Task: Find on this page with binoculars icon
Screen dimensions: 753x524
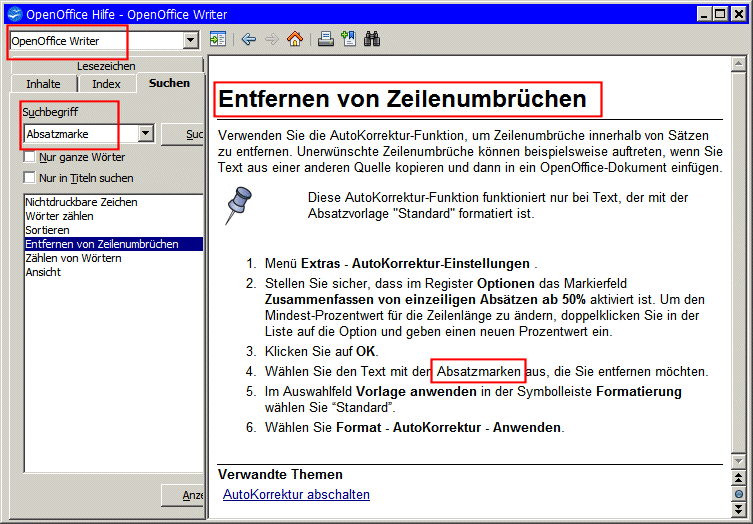Action: 372,39
